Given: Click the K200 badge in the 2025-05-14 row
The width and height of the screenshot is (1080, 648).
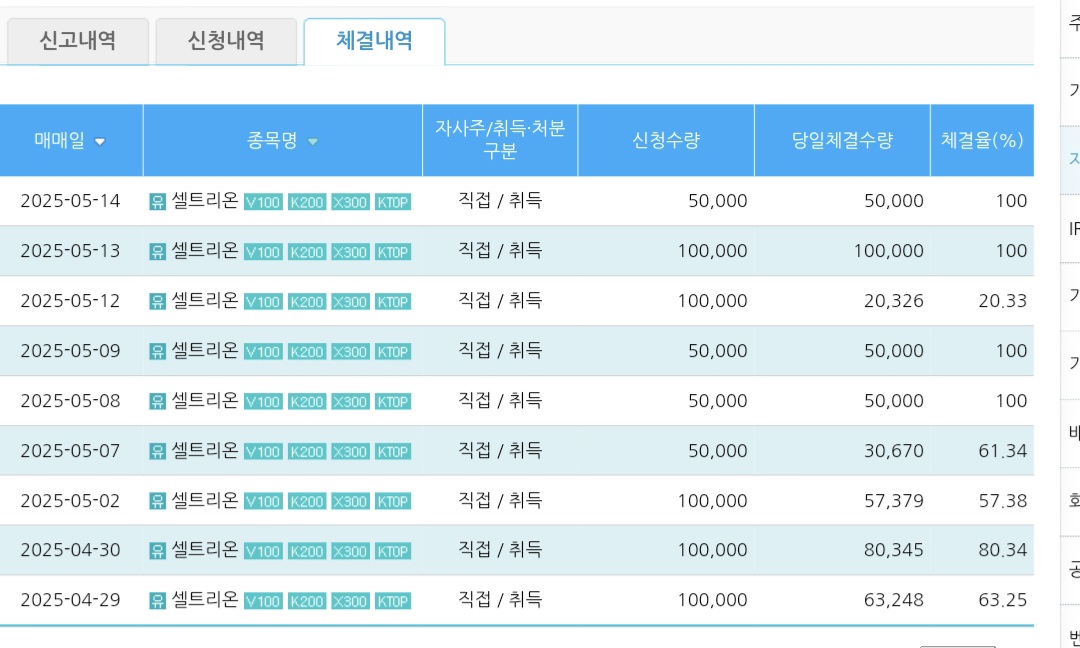Looking at the screenshot, I should 307,202.
